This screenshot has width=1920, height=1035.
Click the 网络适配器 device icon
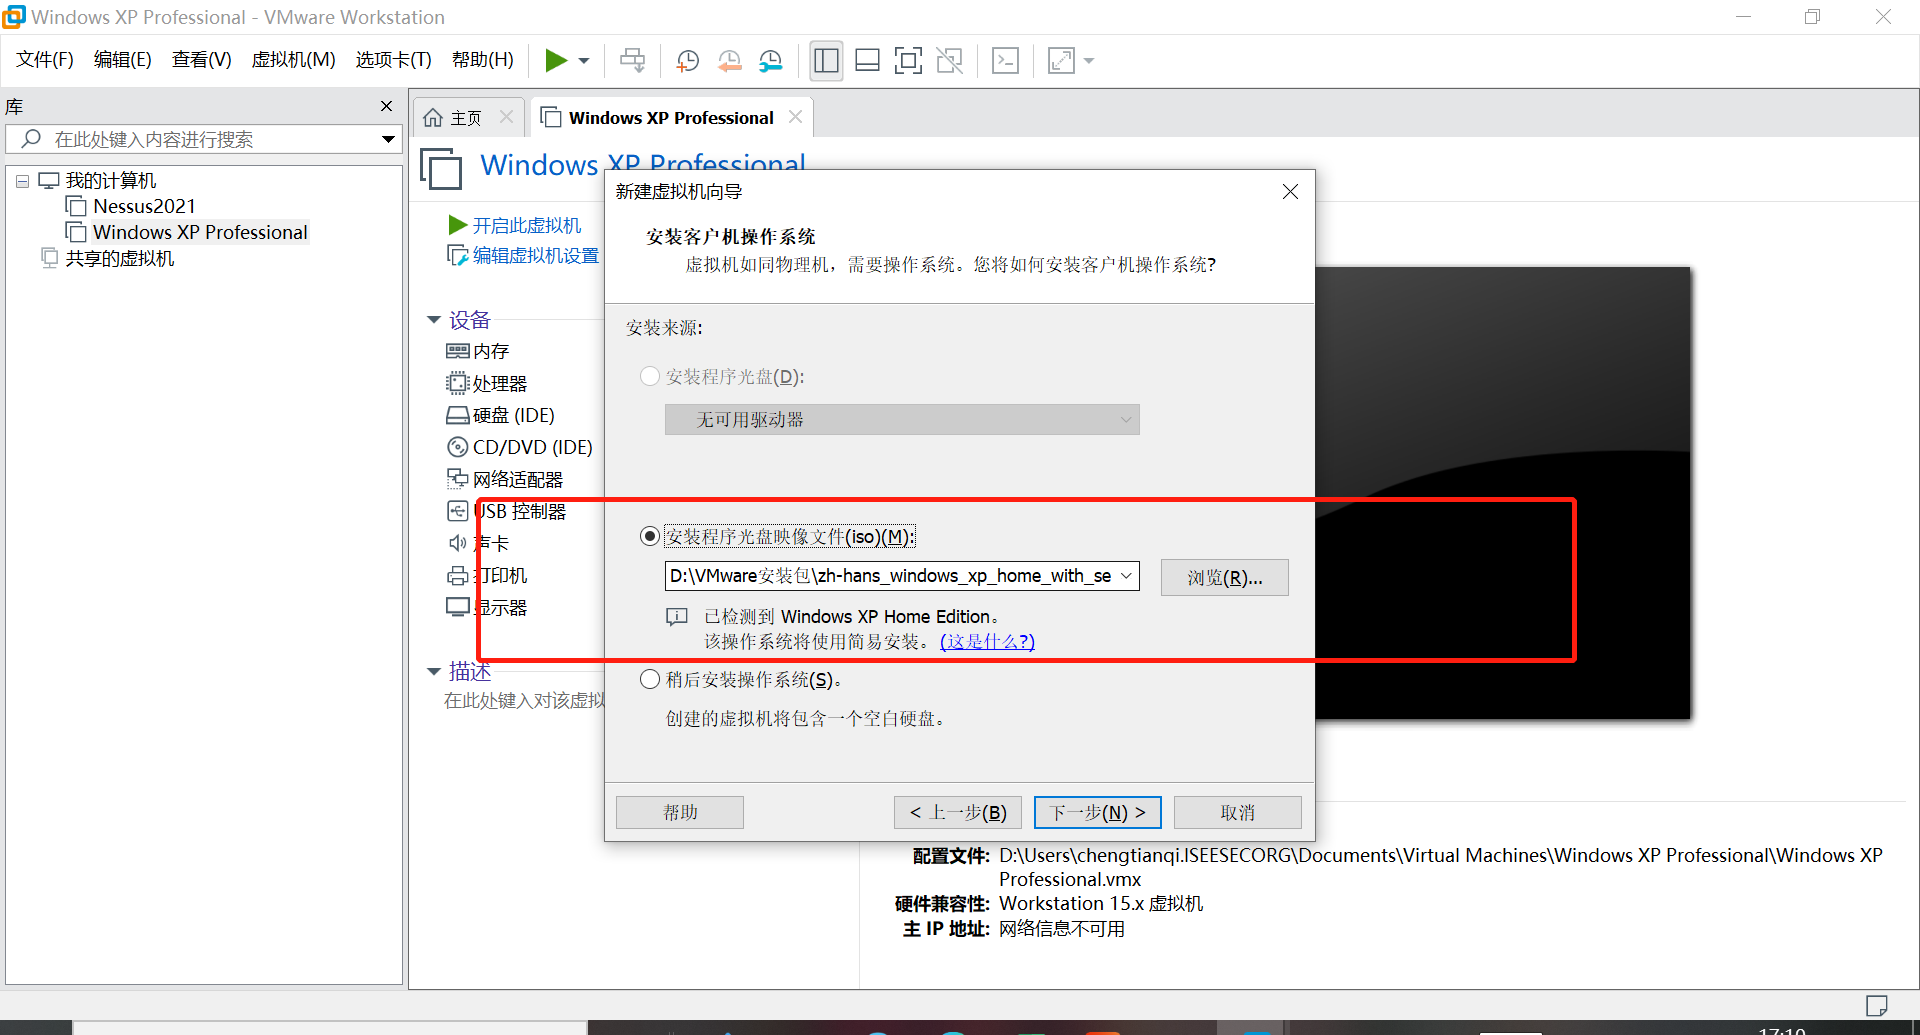(x=457, y=479)
